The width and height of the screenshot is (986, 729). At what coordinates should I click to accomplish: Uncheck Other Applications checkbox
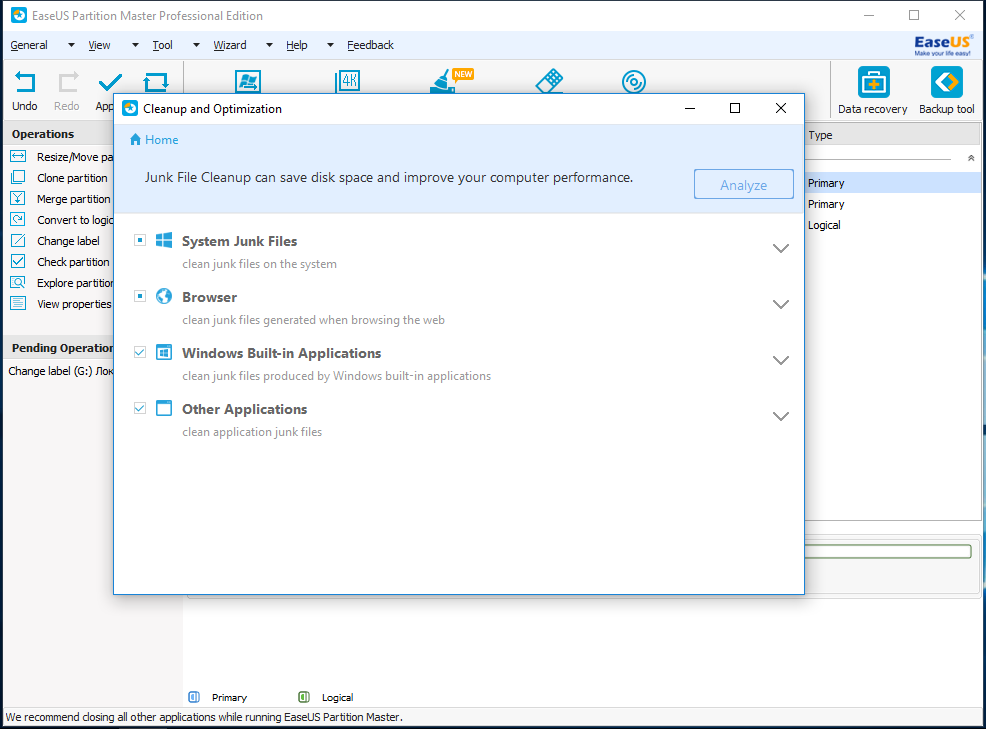(x=140, y=408)
